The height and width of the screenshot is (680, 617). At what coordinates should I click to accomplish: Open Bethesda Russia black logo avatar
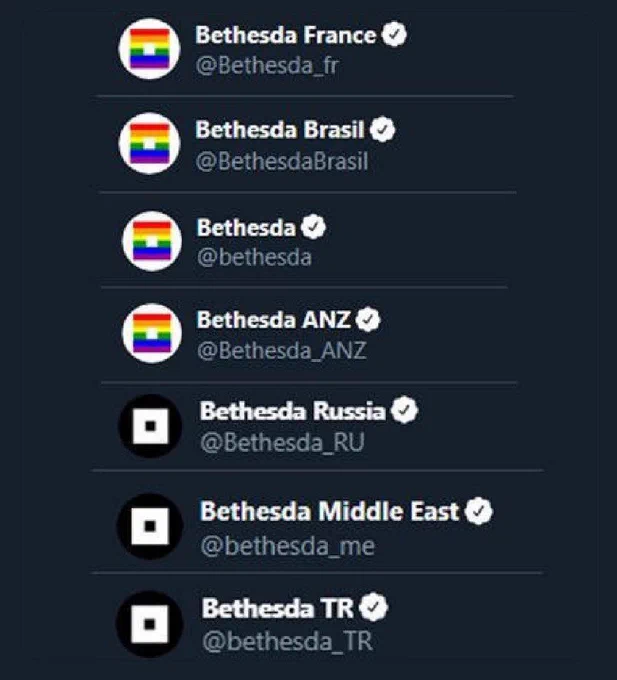tap(150, 426)
